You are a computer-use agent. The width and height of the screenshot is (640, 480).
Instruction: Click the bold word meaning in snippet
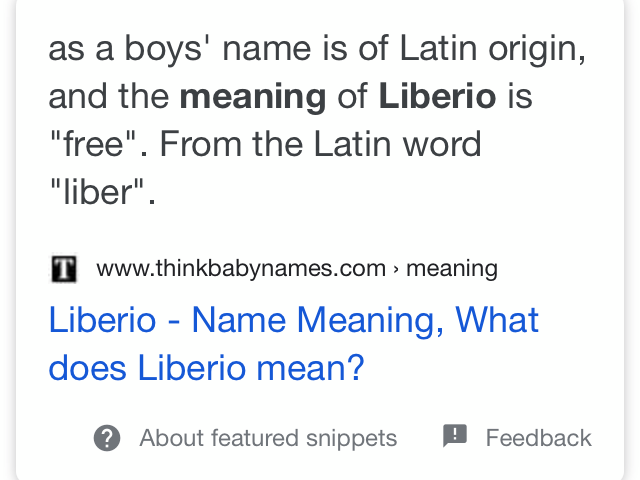click(x=253, y=98)
